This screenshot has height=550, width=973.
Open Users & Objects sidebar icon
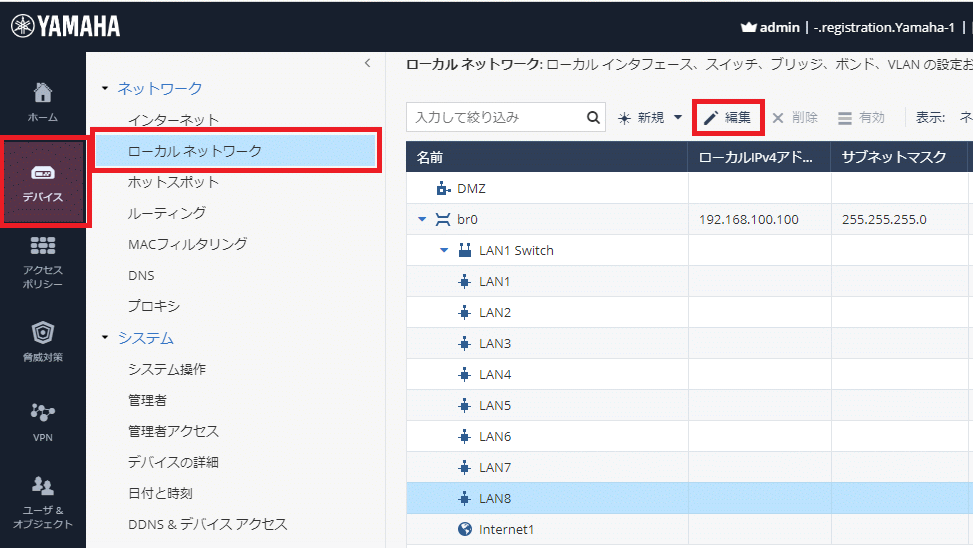coord(43,501)
